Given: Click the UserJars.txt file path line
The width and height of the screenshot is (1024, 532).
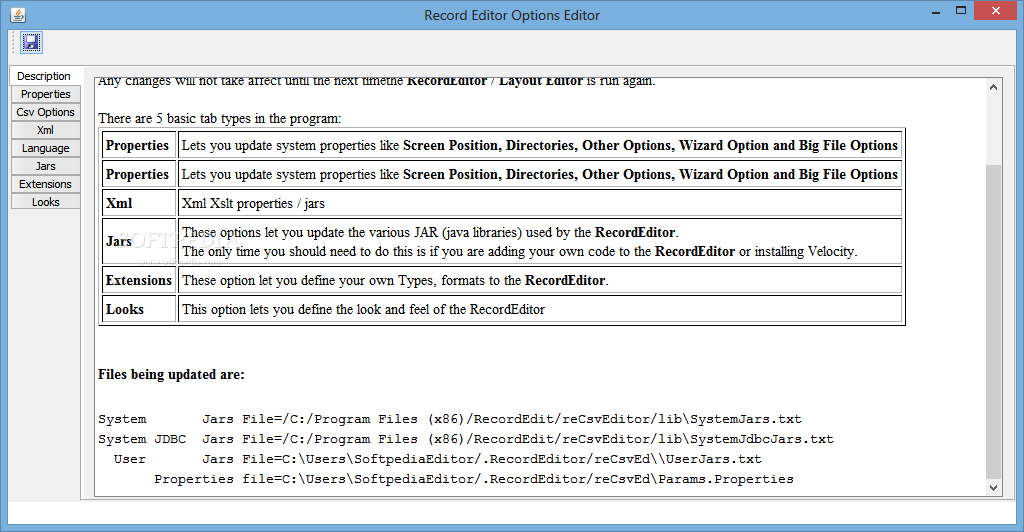Looking at the screenshot, I should pyautogui.click(x=438, y=459).
